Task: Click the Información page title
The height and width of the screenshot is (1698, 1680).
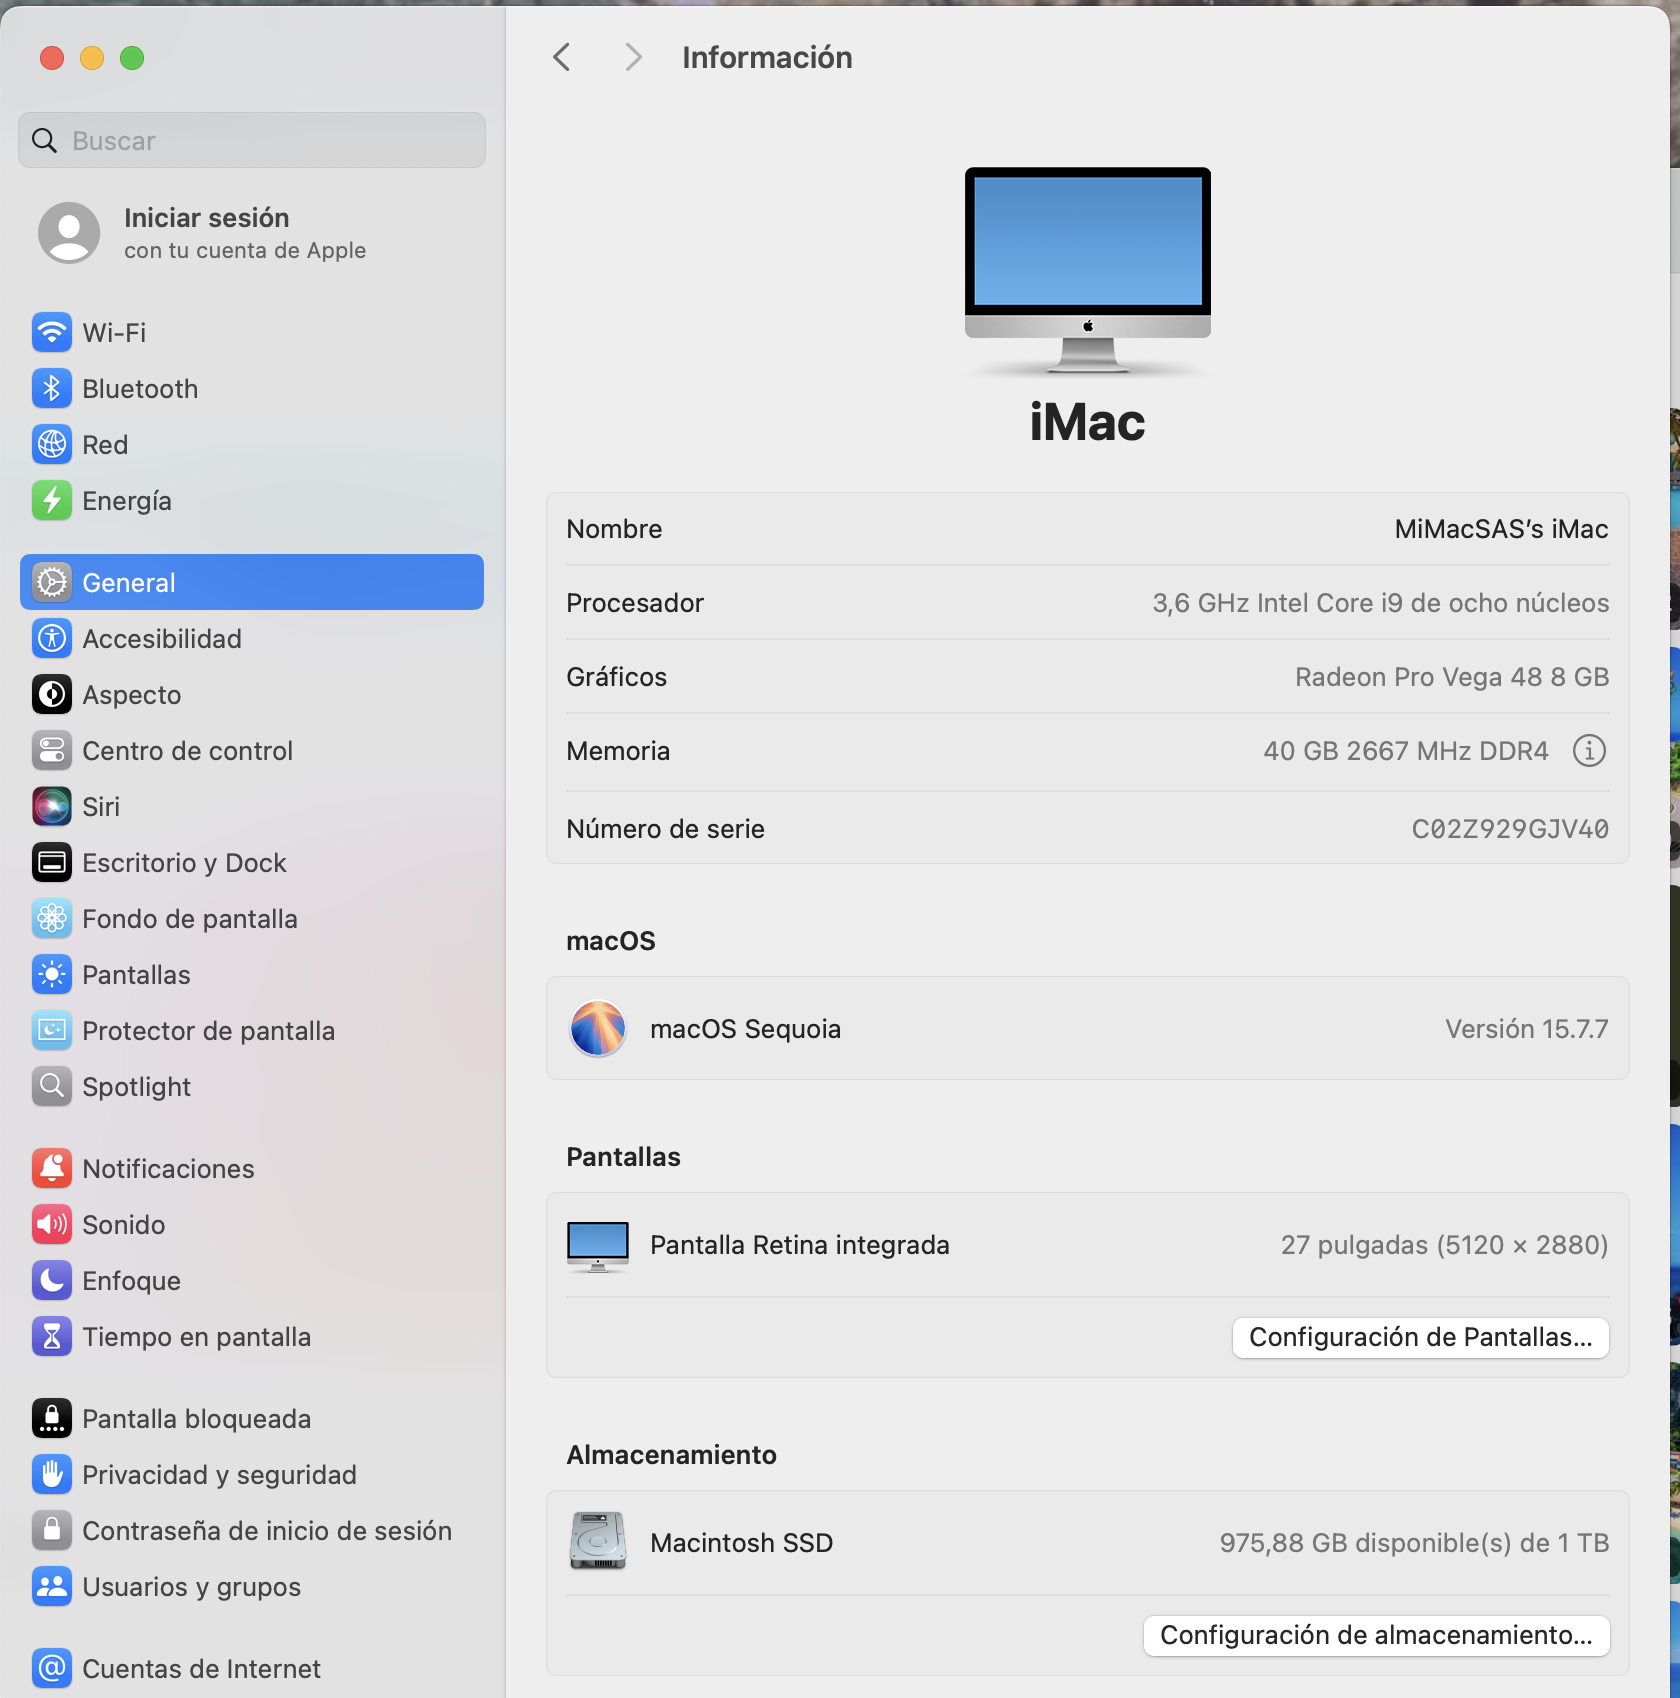Action: [767, 58]
